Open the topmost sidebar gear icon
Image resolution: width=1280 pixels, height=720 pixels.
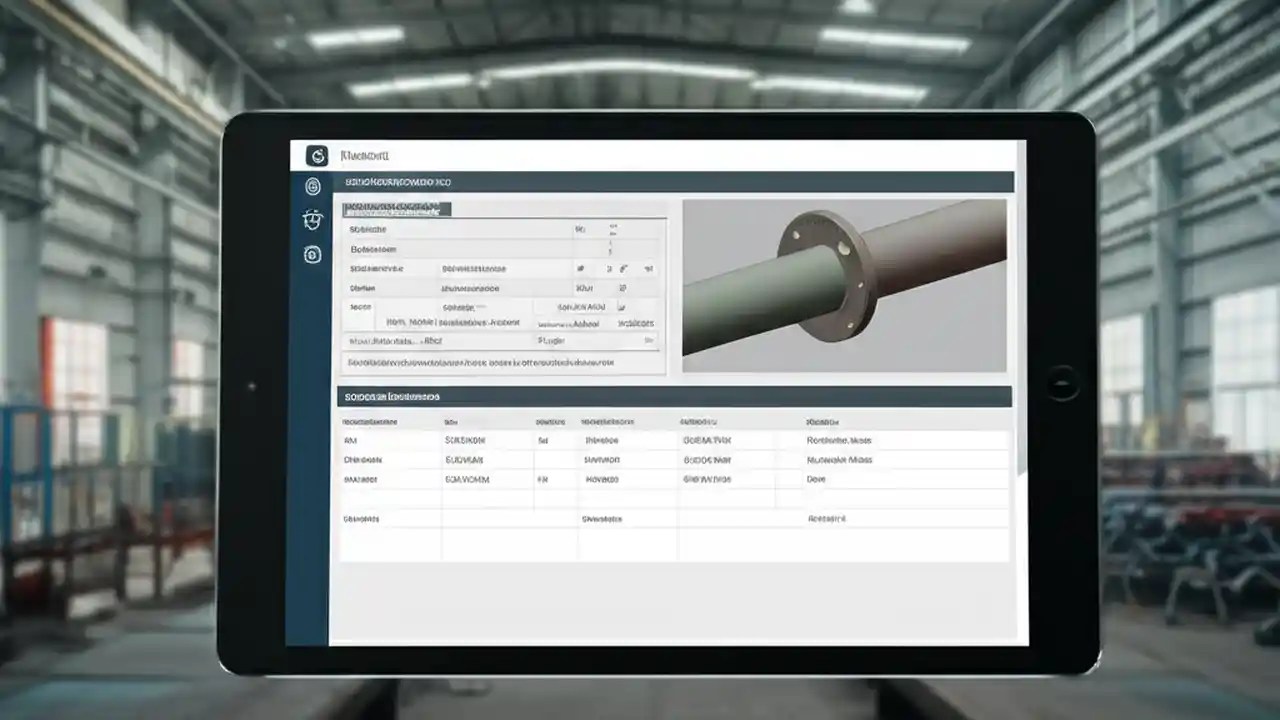(313, 186)
